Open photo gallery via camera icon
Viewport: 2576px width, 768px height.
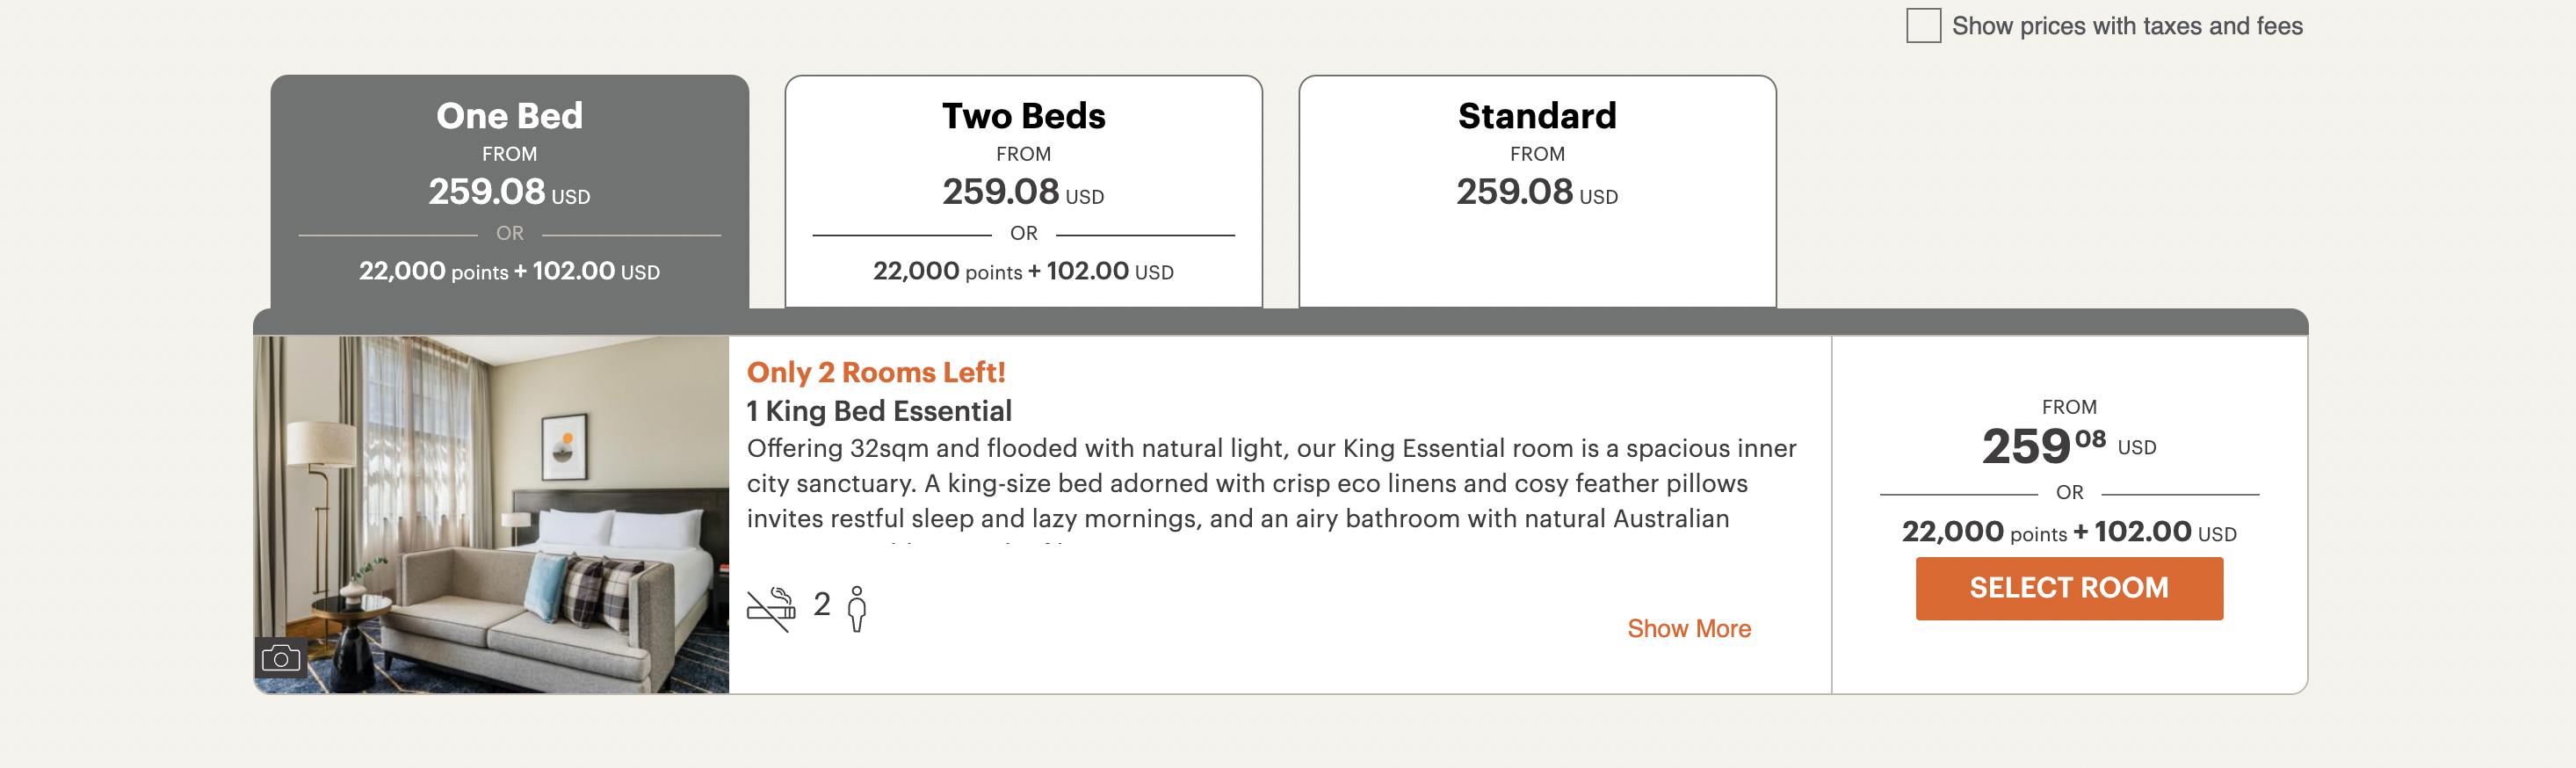coord(281,658)
